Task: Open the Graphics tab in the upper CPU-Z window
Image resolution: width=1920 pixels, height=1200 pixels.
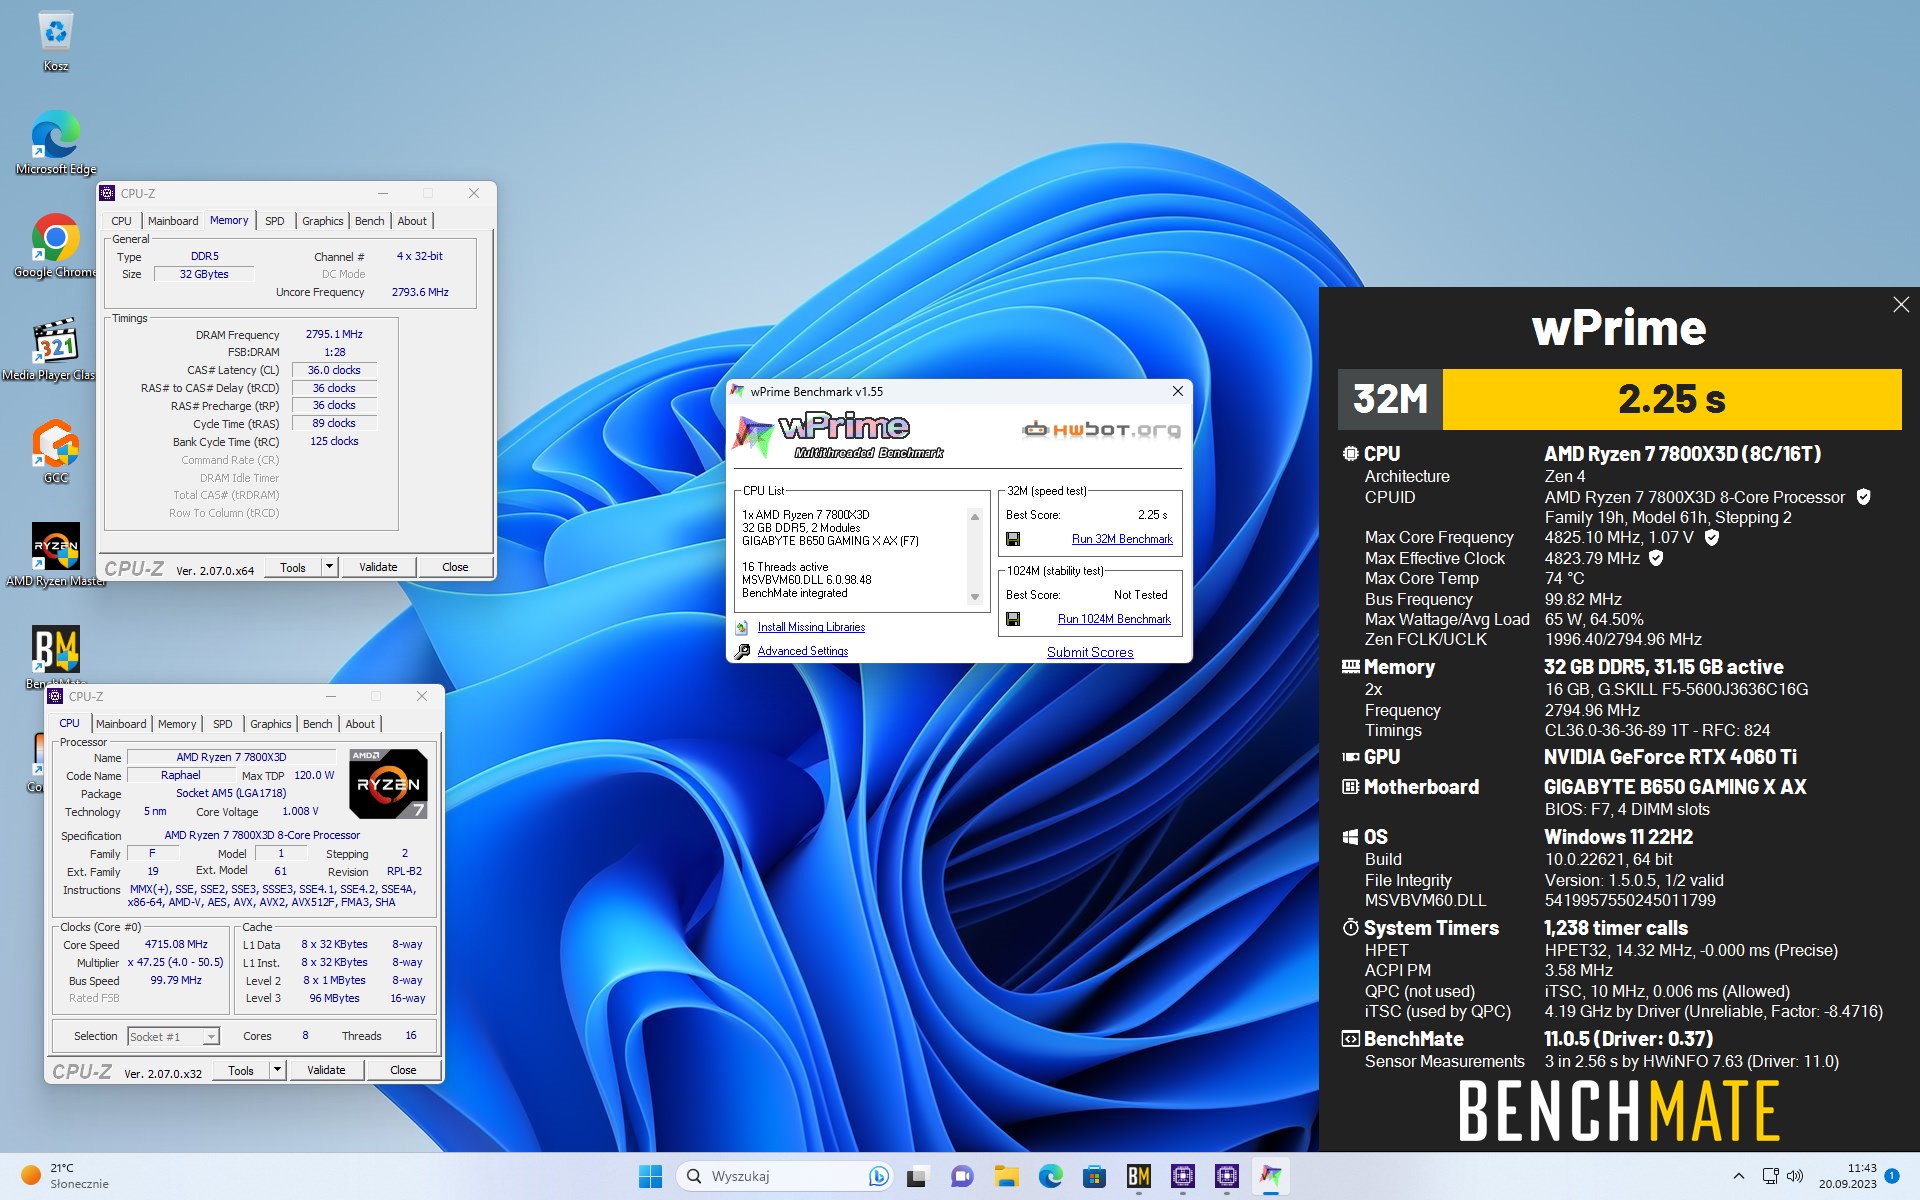Action: [322, 221]
